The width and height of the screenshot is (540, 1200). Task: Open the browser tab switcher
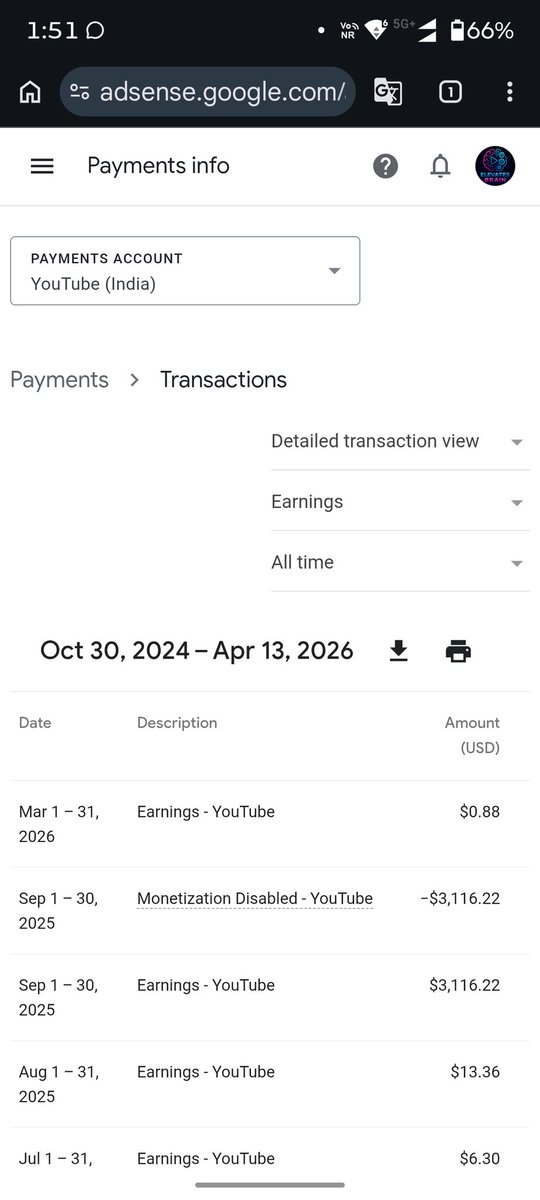[450, 92]
